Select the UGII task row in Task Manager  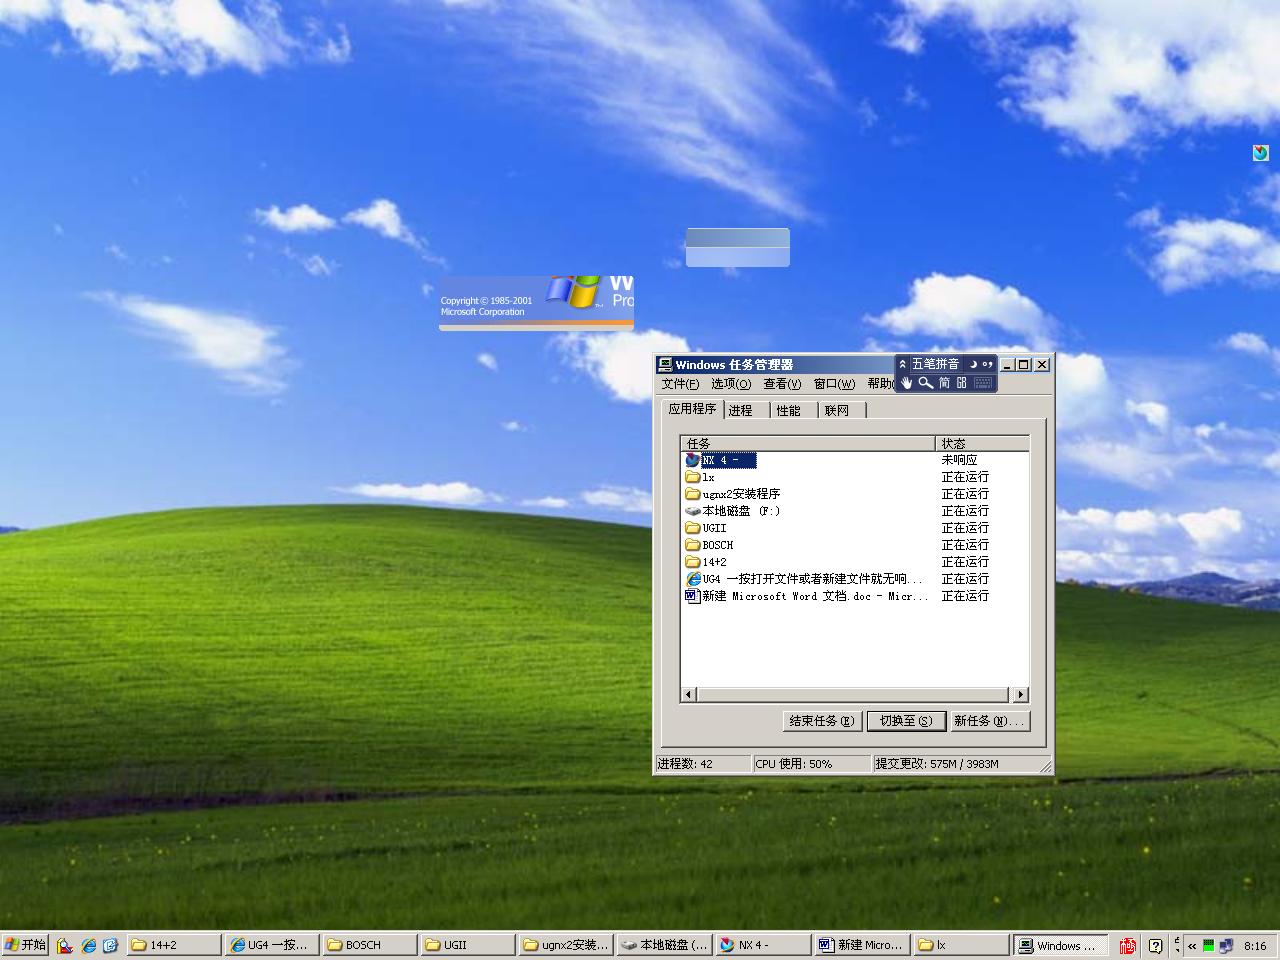coord(855,528)
